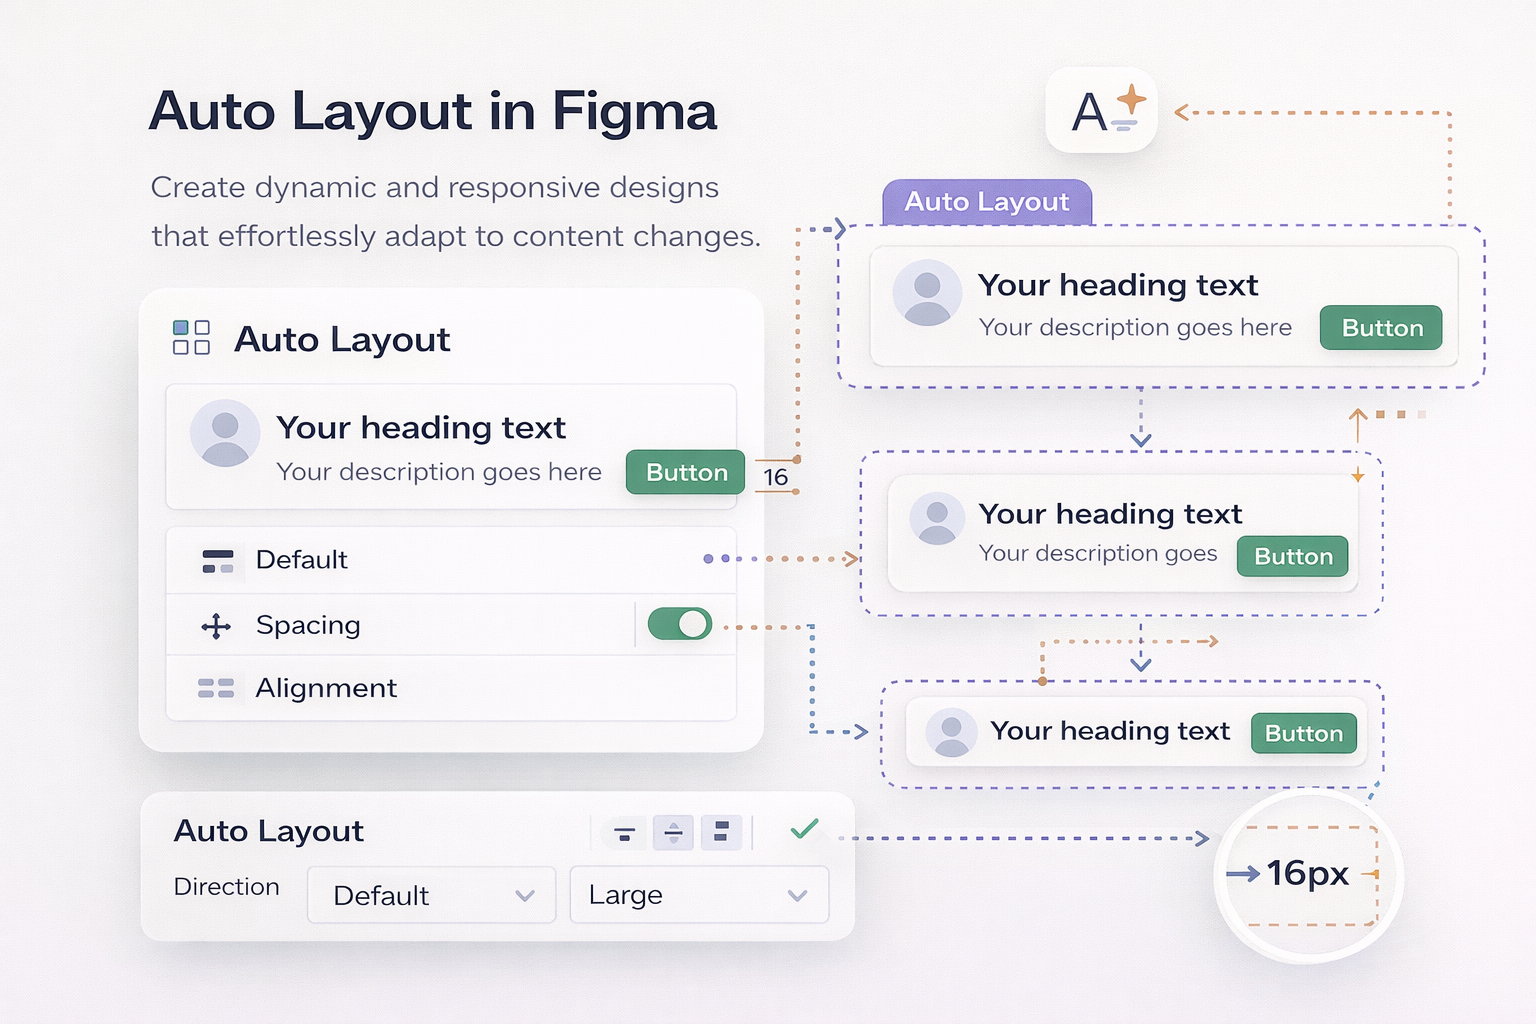The height and width of the screenshot is (1024, 1536).
Task: Select the Default row
Action: click(451, 560)
